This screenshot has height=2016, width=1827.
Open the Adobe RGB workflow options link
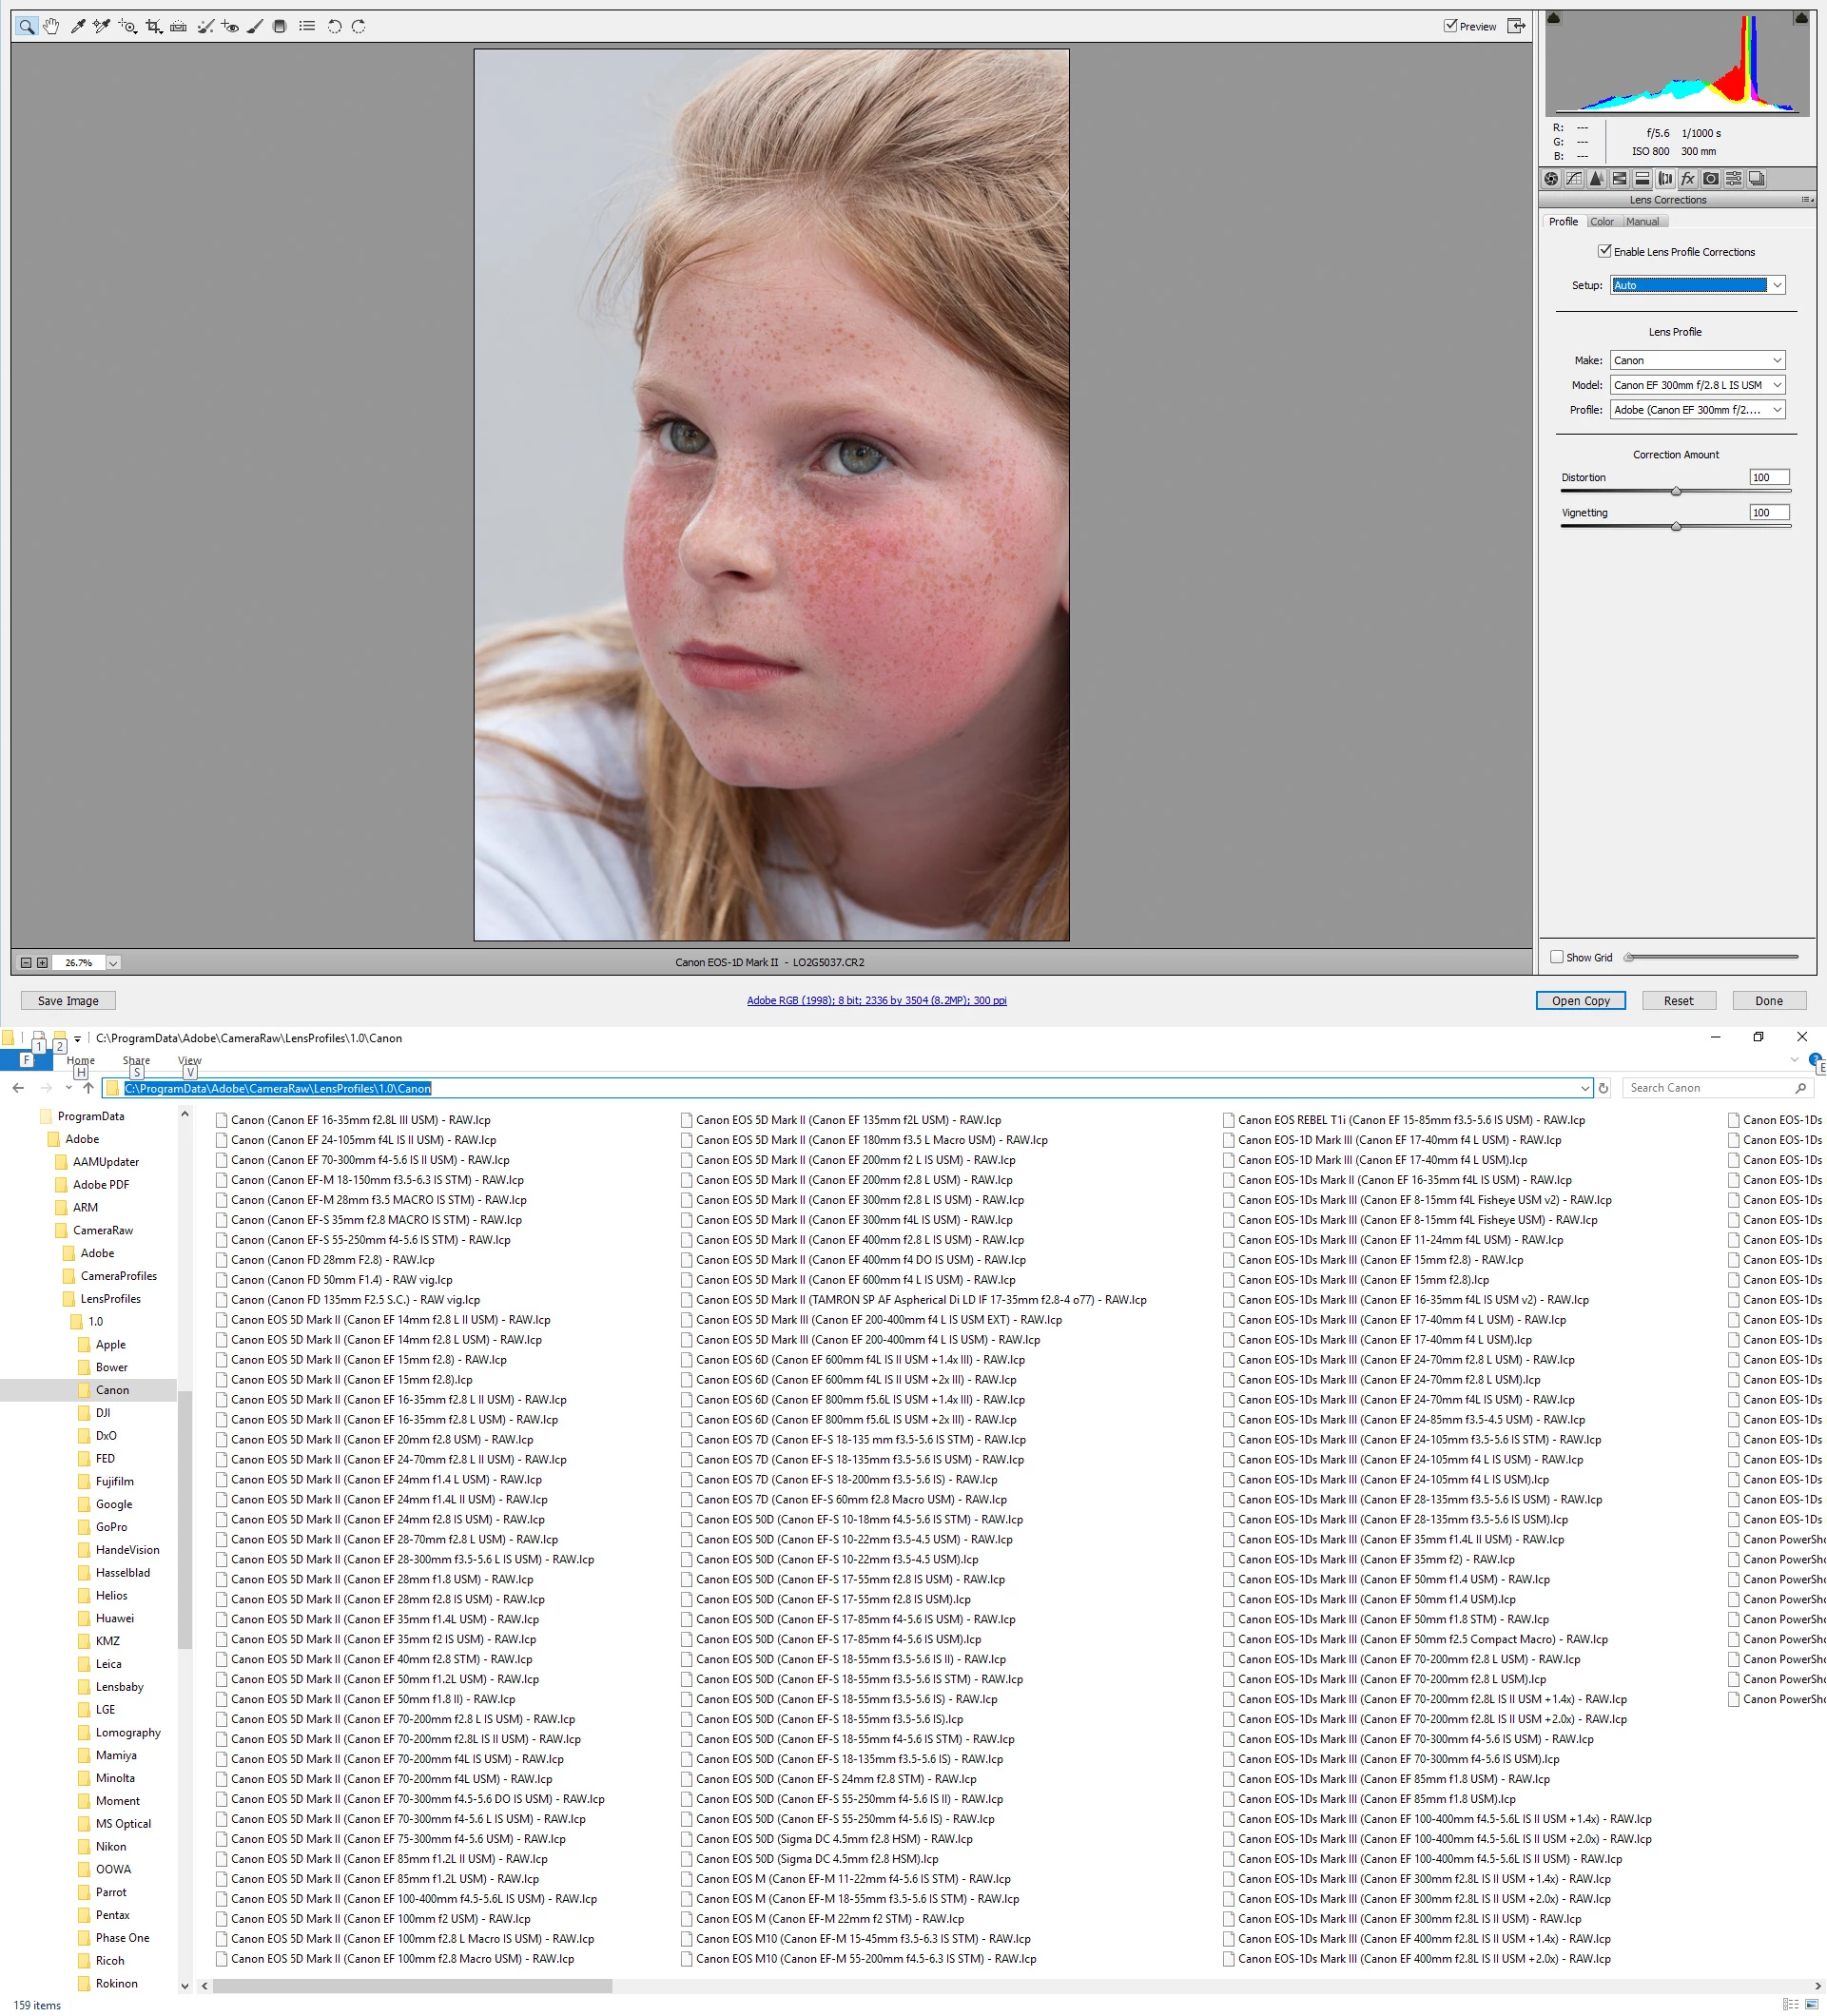[x=876, y=1001]
